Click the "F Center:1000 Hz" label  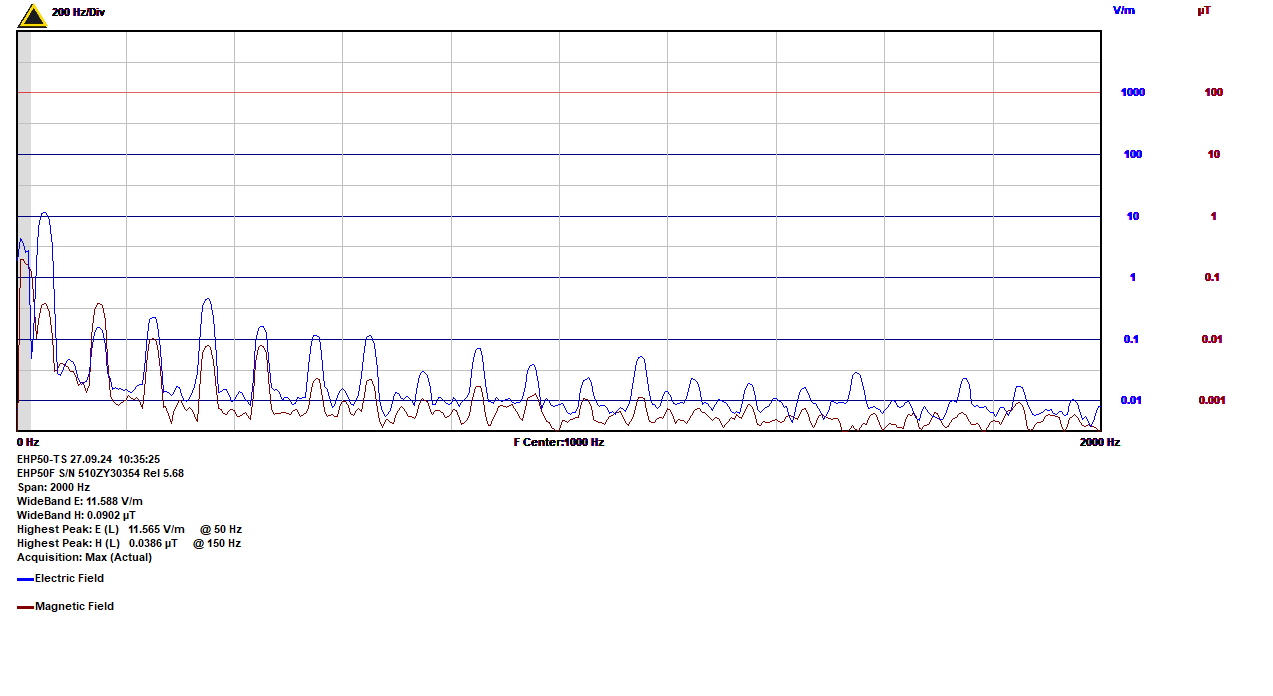(x=559, y=442)
